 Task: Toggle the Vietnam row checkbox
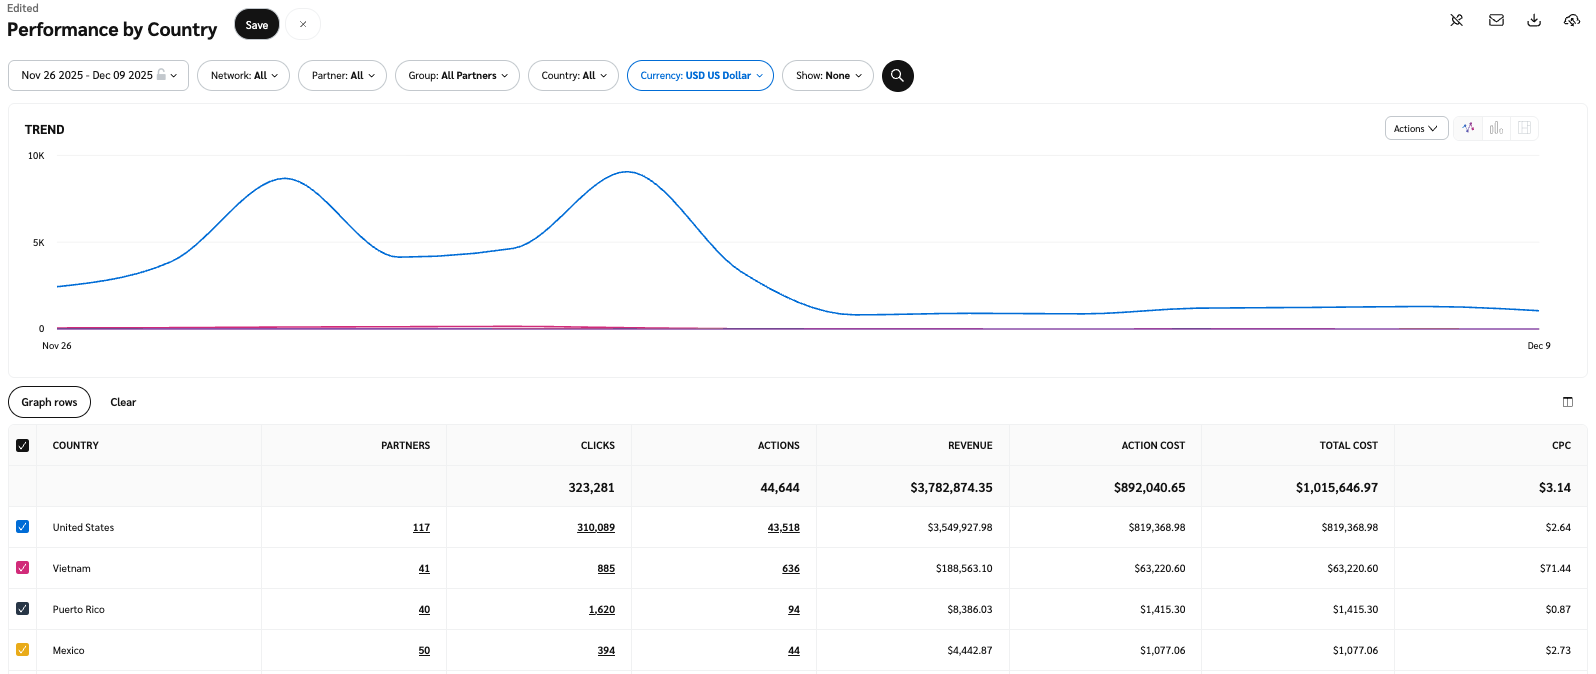22,568
